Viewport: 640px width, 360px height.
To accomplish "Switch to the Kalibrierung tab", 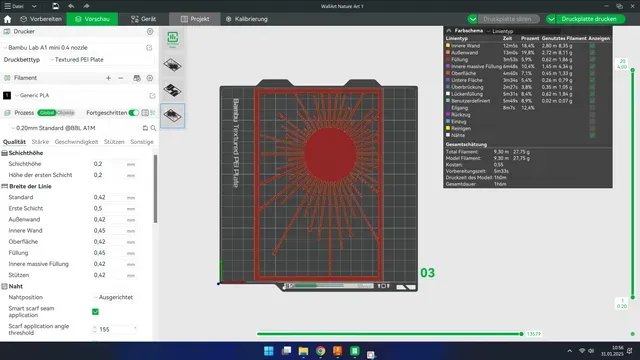I will 247,19.
